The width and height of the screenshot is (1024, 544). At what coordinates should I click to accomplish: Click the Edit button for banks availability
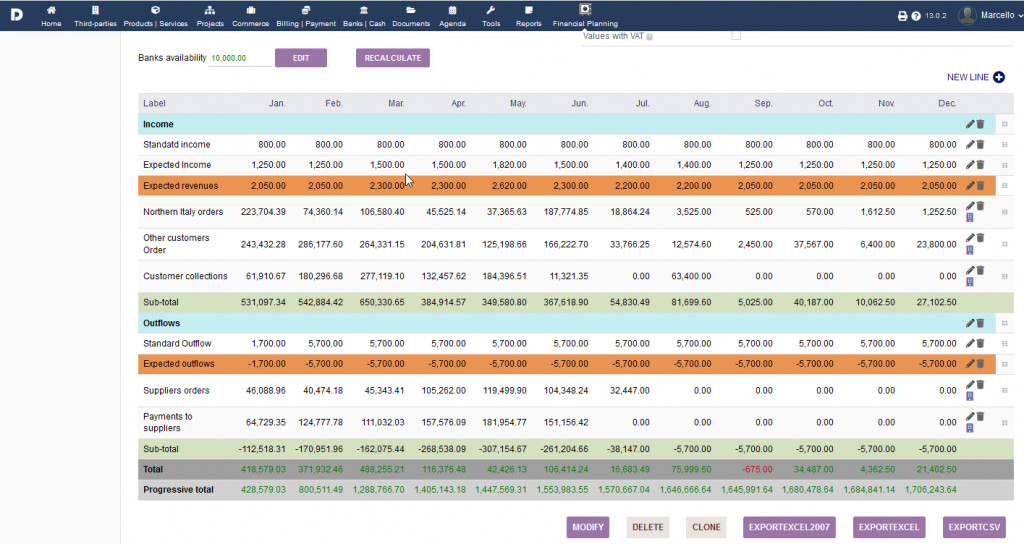tap(300, 58)
